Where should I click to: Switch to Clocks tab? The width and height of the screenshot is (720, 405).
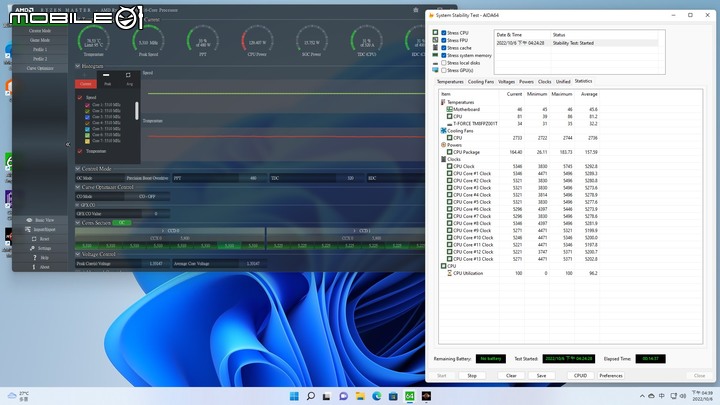545,81
